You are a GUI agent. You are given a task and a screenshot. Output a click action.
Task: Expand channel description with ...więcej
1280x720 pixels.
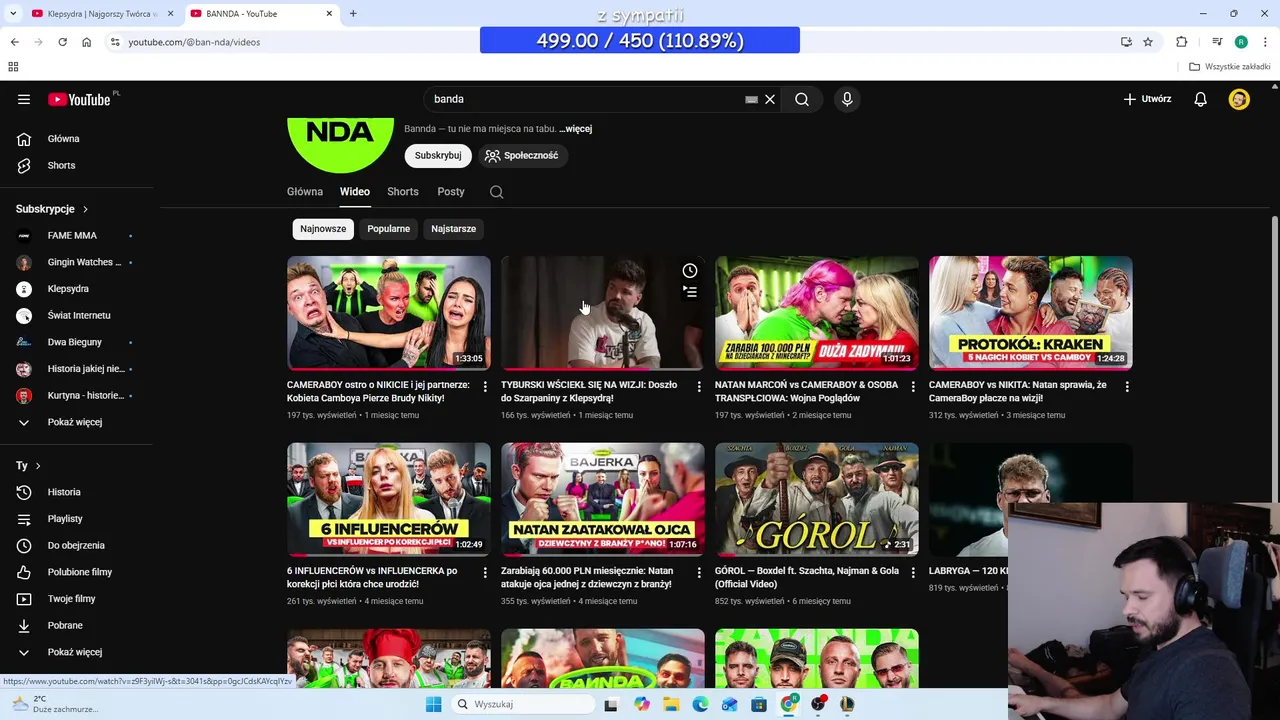(x=575, y=129)
